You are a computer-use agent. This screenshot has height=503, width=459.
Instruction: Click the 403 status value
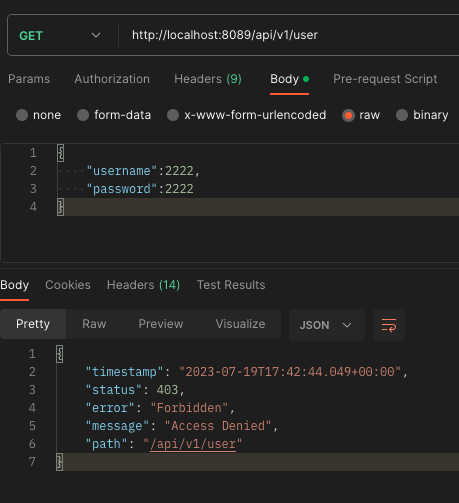click(167, 390)
